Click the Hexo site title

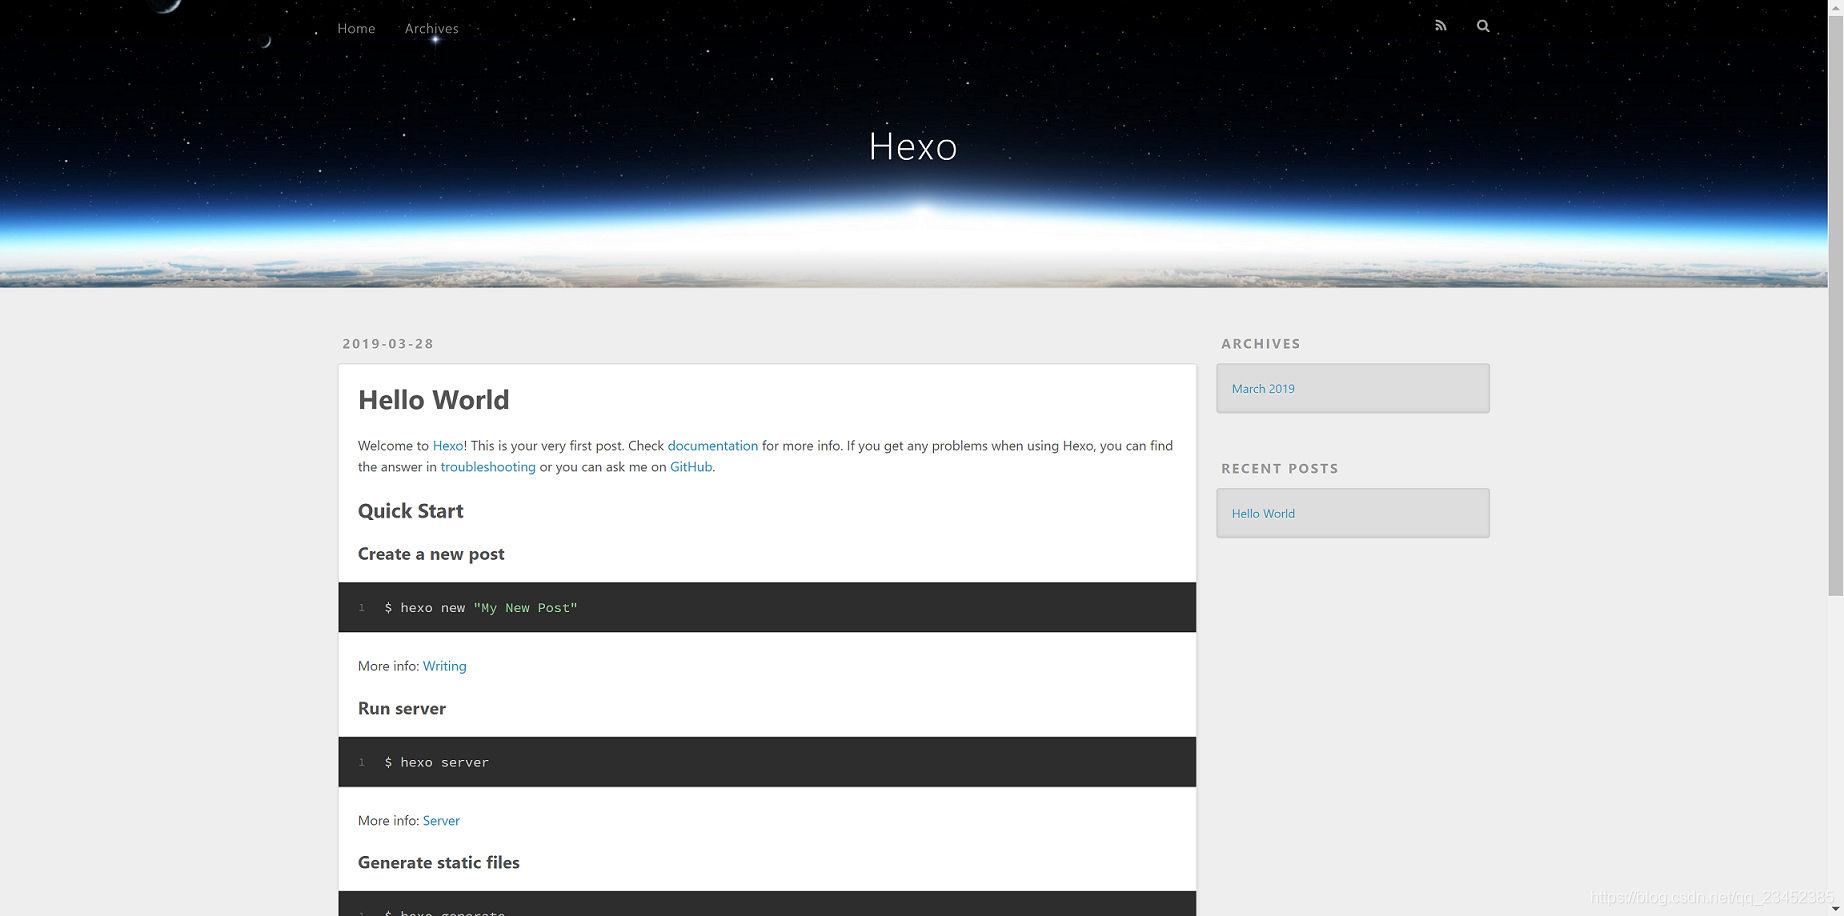913,147
